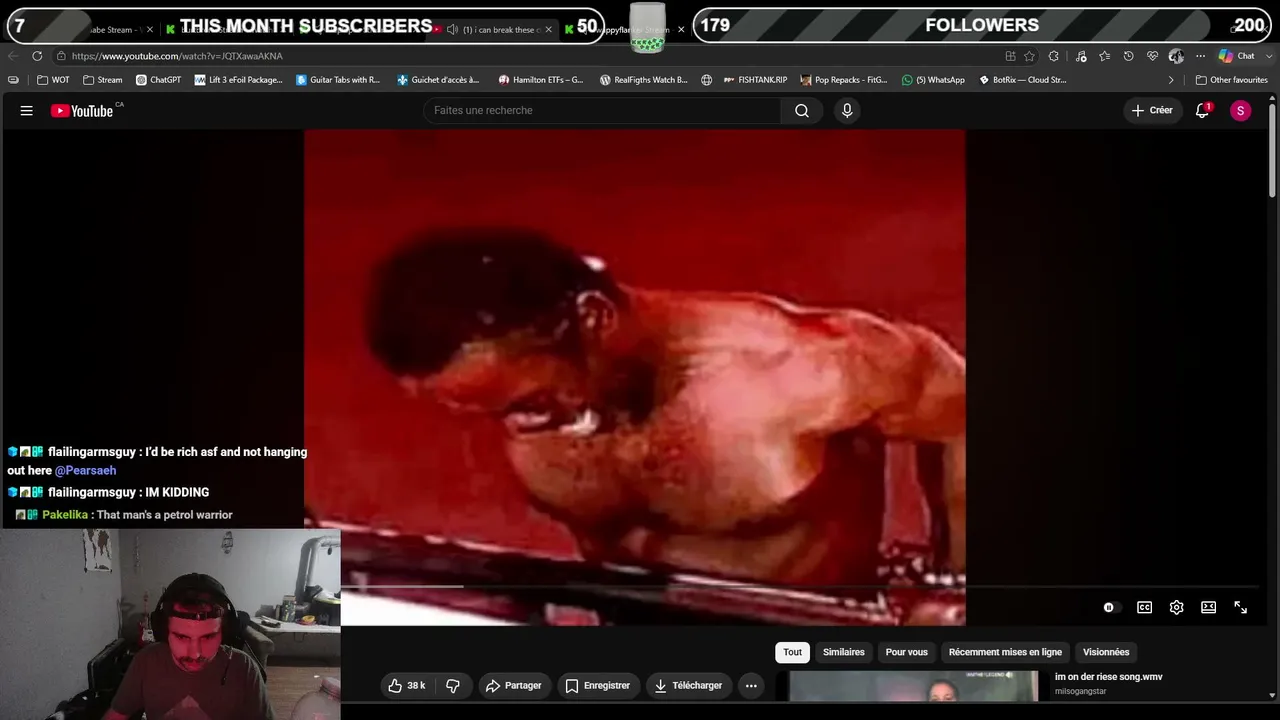Open YouTube notifications bell

[x=1202, y=111]
